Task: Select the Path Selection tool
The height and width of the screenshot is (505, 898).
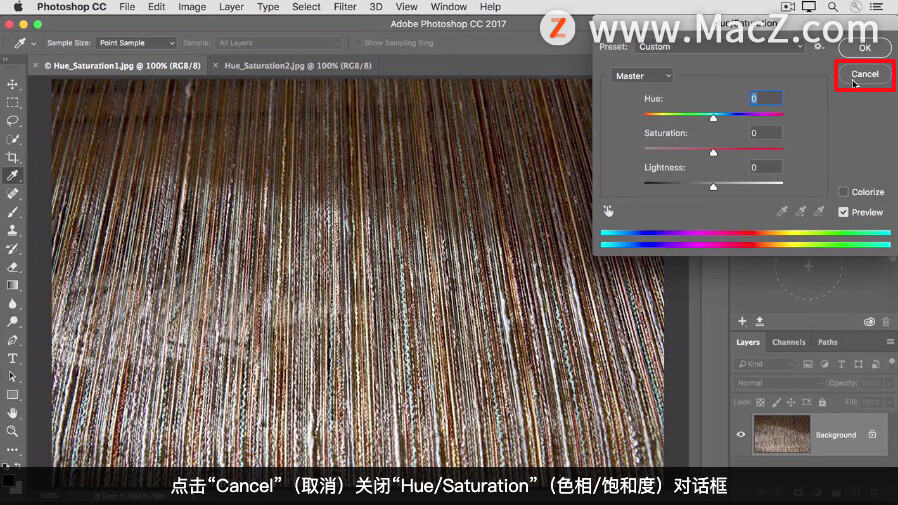Action: click(13, 377)
